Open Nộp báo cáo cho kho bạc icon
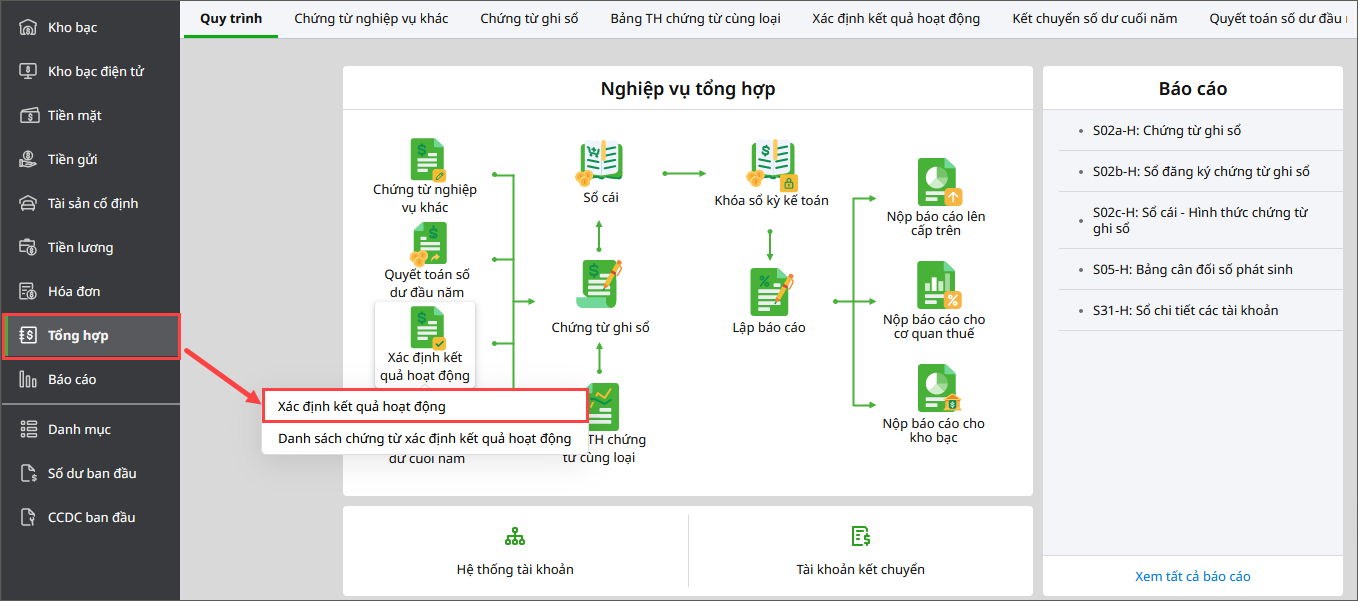Image resolution: width=1358 pixels, height=601 pixels. pyautogui.click(x=939, y=389)
